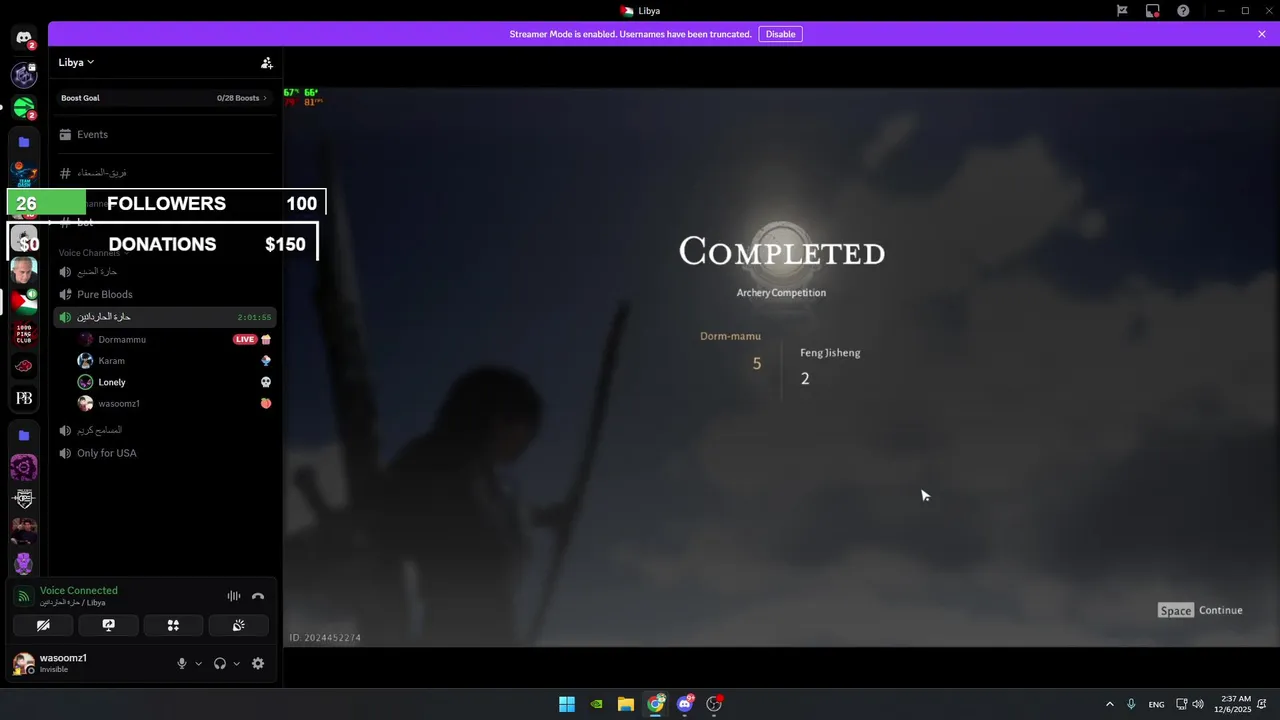
Task: Share your screen from voice panel
Action: tap(108, 625)
